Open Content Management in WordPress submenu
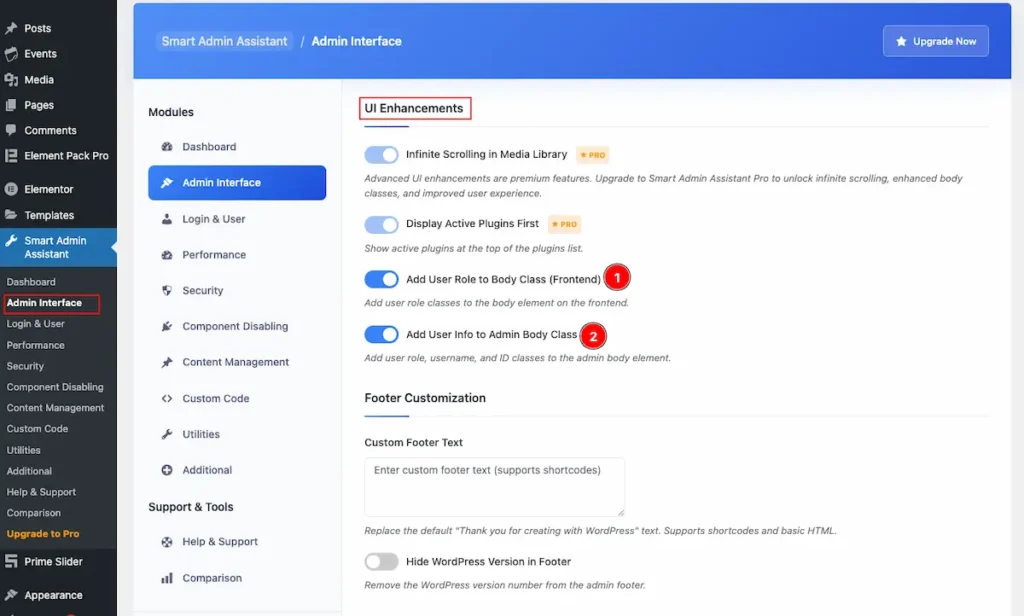Image resolution: width=1024 pixels, height=616 pixels. 56,408
